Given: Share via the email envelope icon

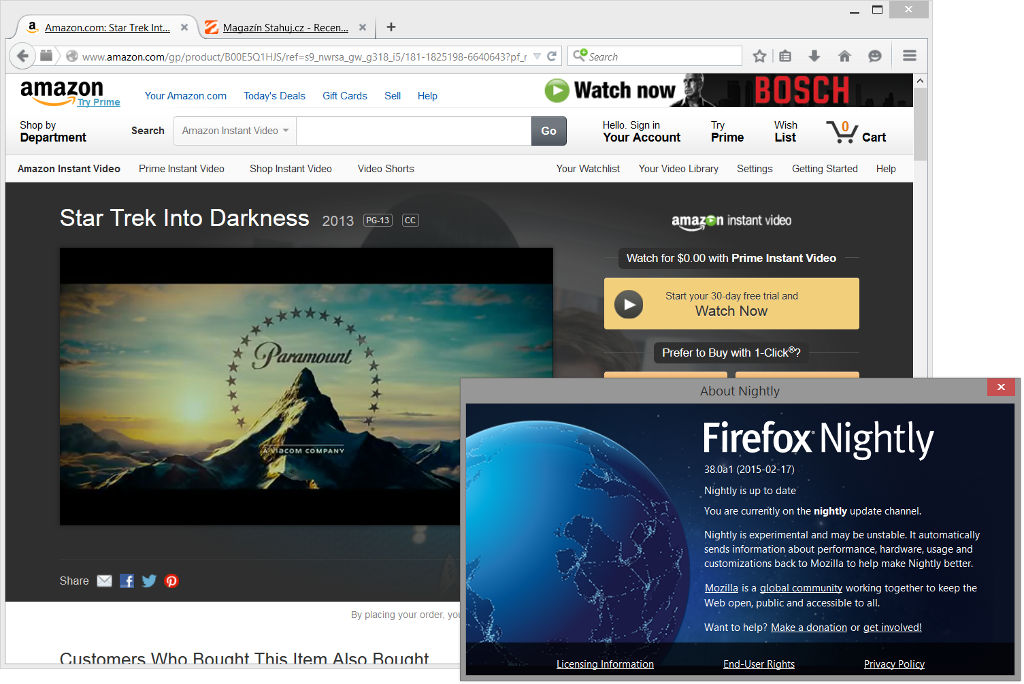Looking at the screenshot, I should coord(104,581).
